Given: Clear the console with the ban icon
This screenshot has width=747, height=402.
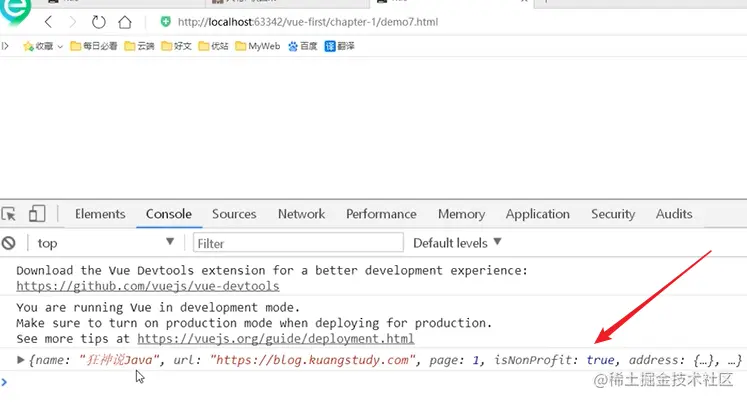Looking at the screenshot, I should click(9, 243).
